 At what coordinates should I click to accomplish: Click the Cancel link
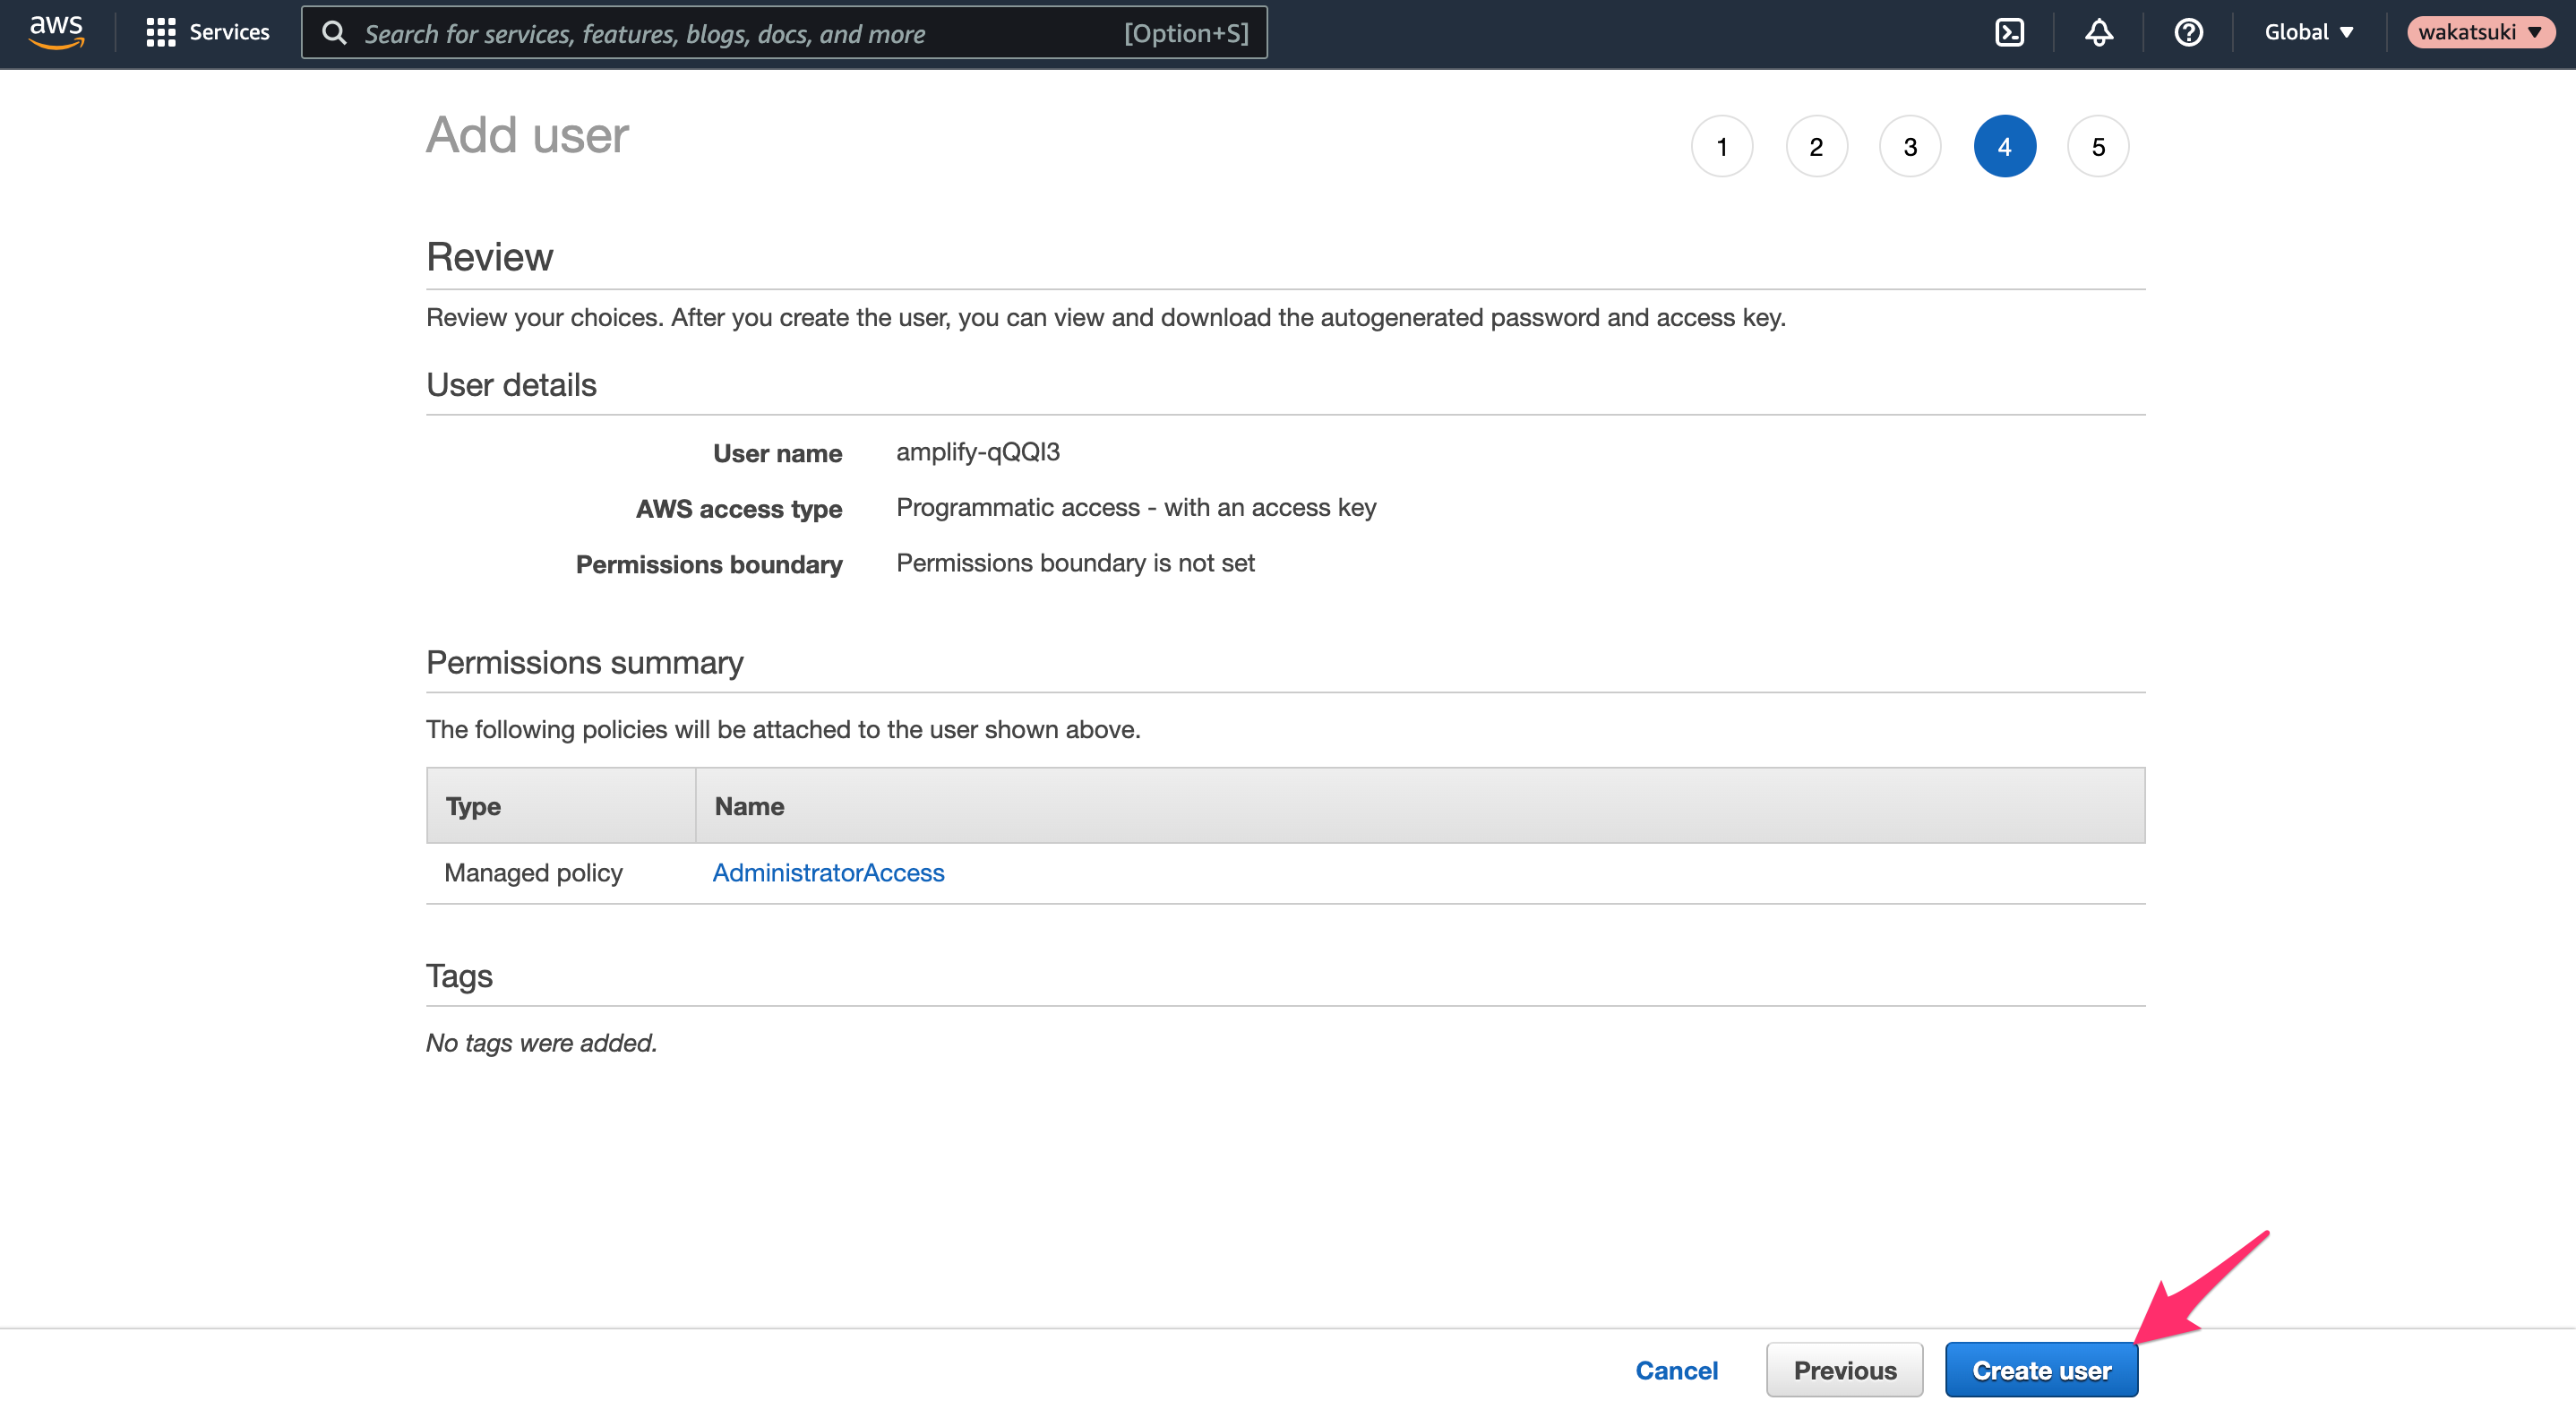[x=1676, y=1371]
